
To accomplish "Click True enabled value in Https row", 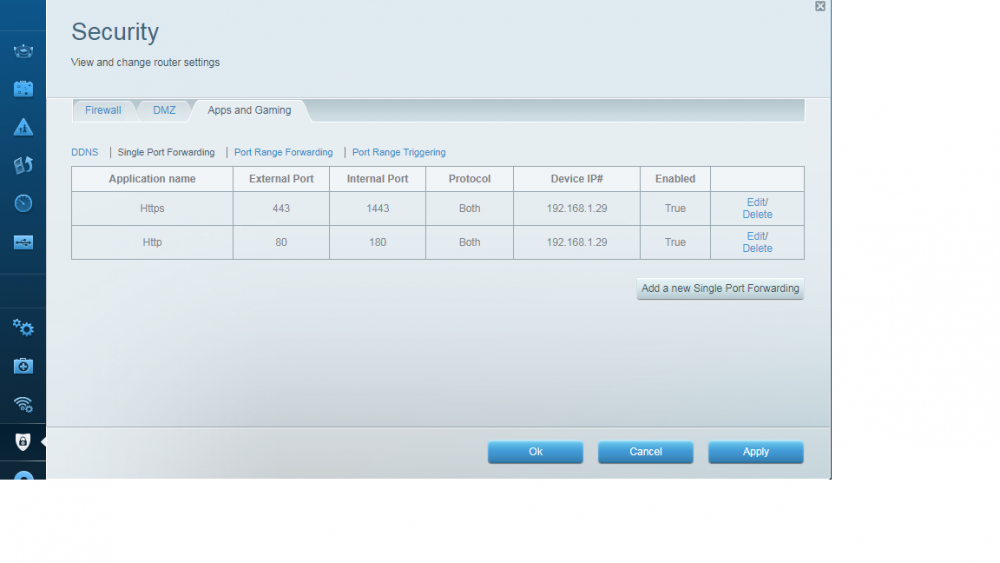I will pyautogui.click(x=675, y=208).
